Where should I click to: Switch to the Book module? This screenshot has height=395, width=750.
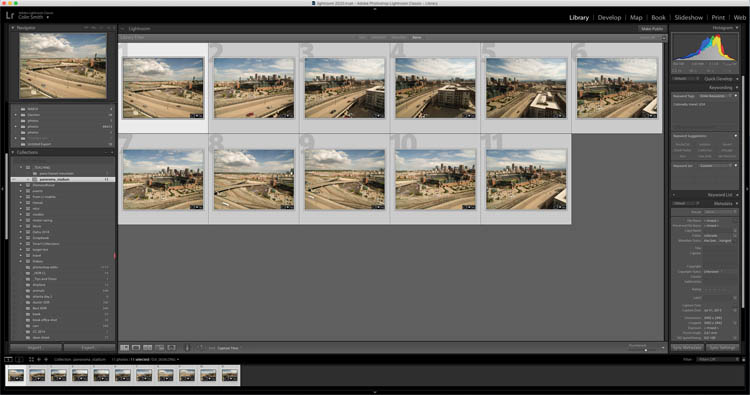point(658,17)
